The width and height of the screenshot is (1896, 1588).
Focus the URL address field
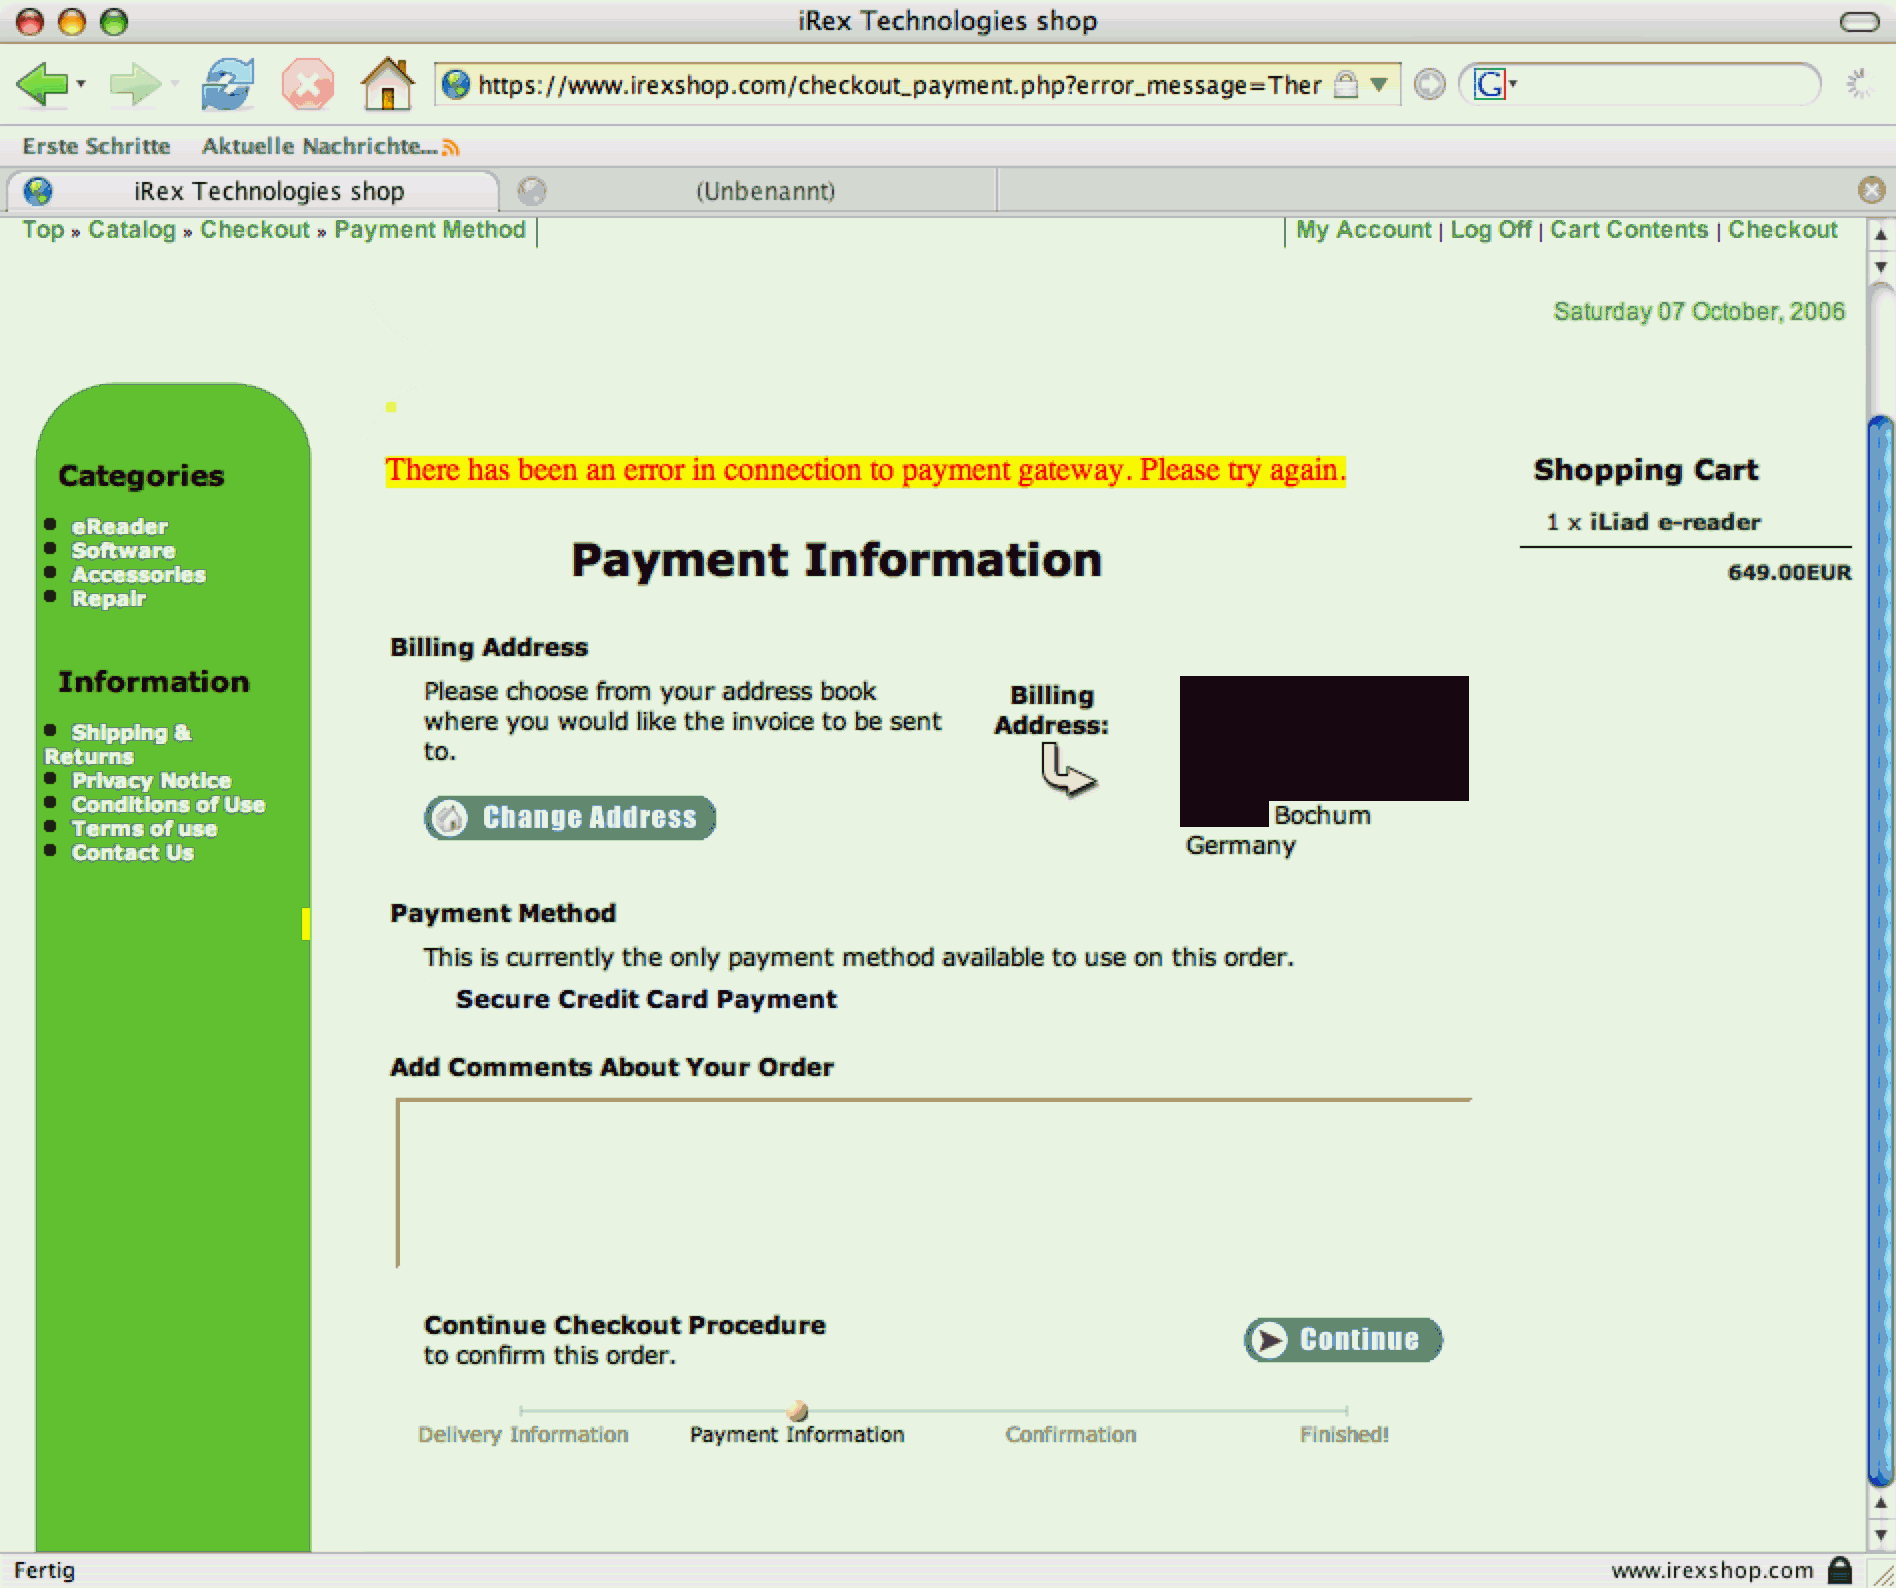[900, 85]
